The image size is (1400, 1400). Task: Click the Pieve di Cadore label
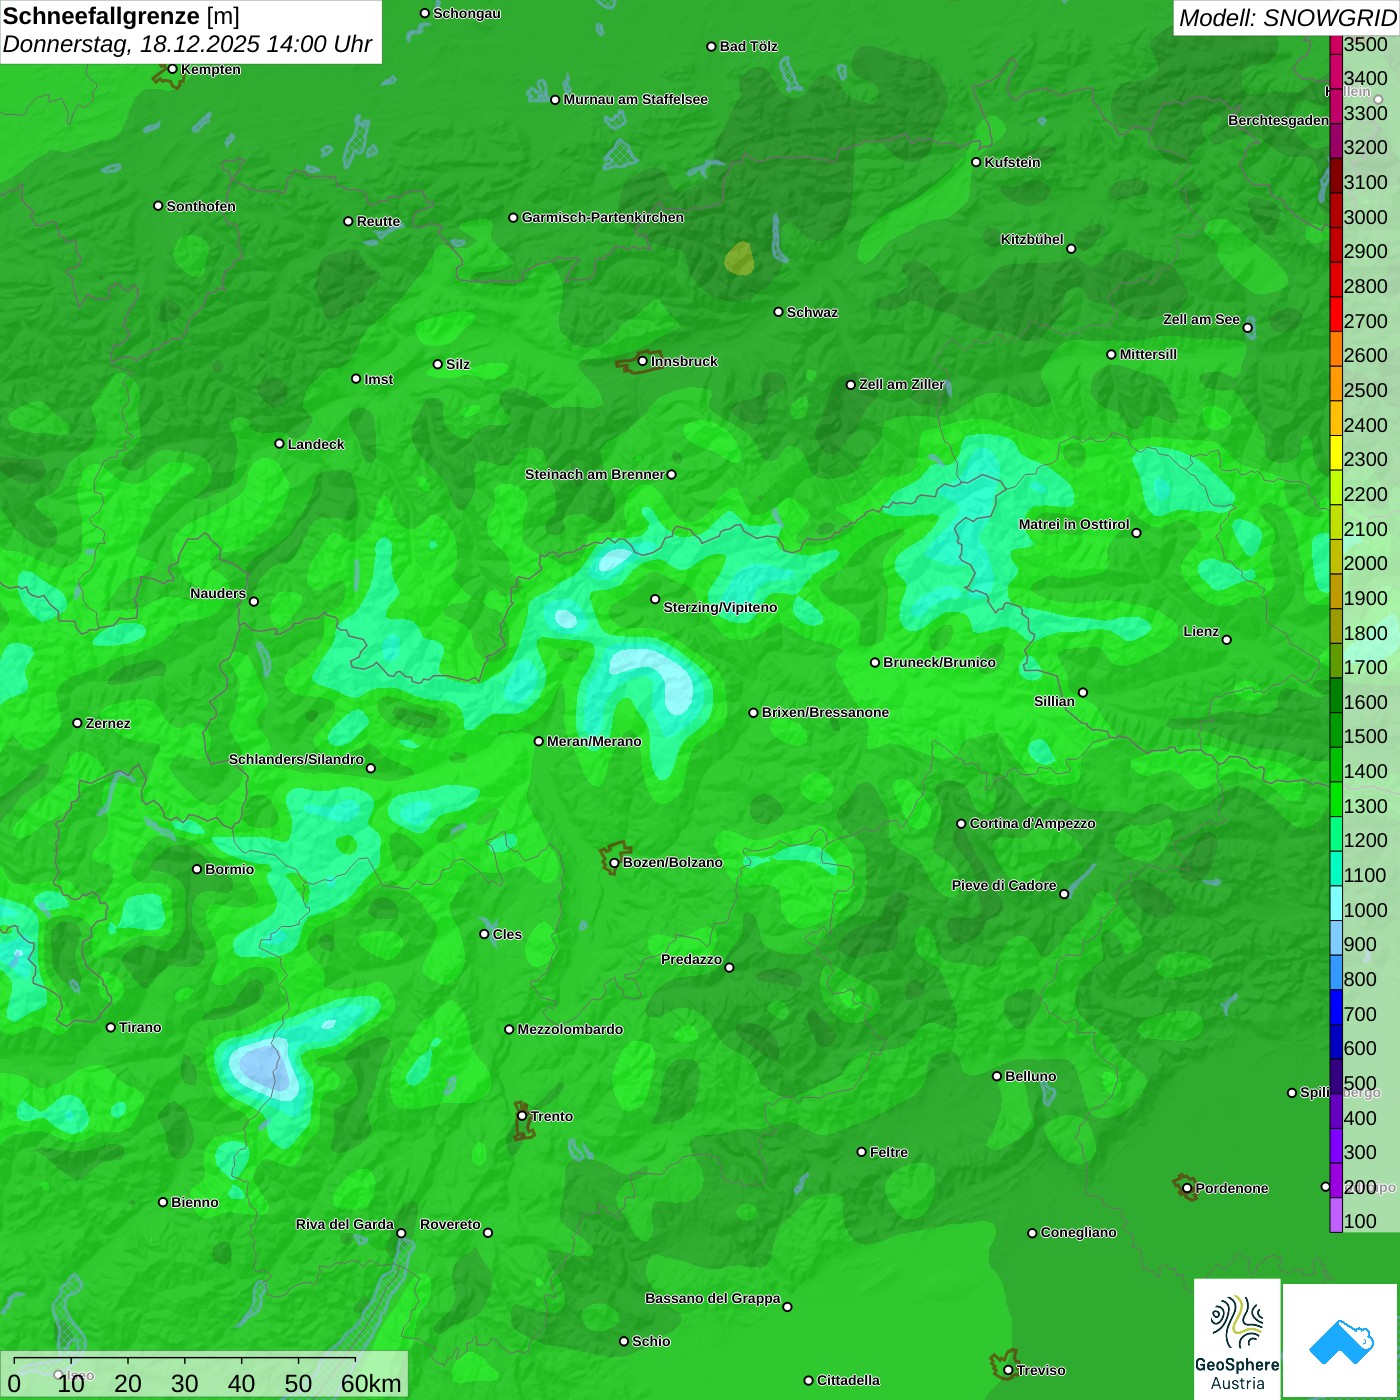point(1003,885)
